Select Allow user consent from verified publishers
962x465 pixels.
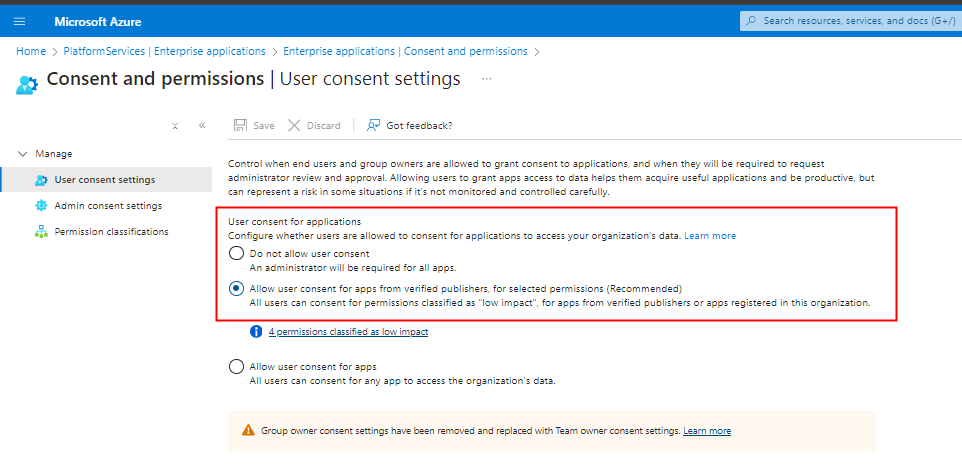[236, 288]
